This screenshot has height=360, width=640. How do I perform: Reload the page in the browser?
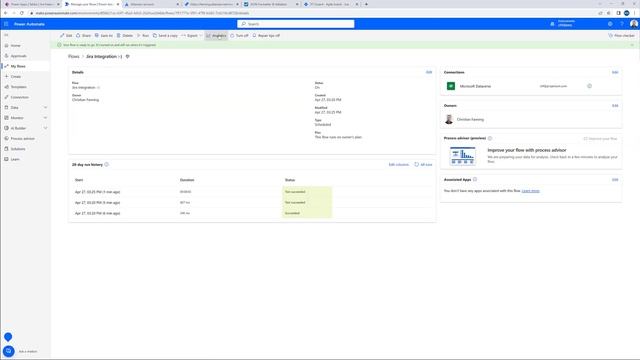(22, 13)
